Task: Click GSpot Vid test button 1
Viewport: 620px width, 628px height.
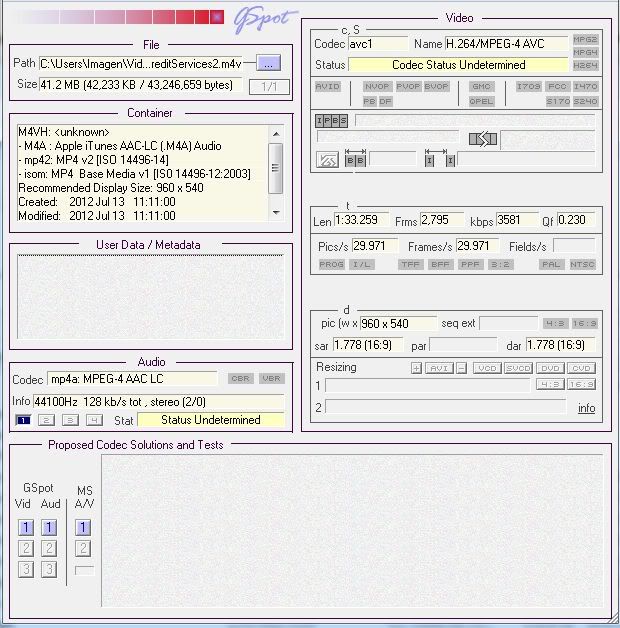Action: 26,527
